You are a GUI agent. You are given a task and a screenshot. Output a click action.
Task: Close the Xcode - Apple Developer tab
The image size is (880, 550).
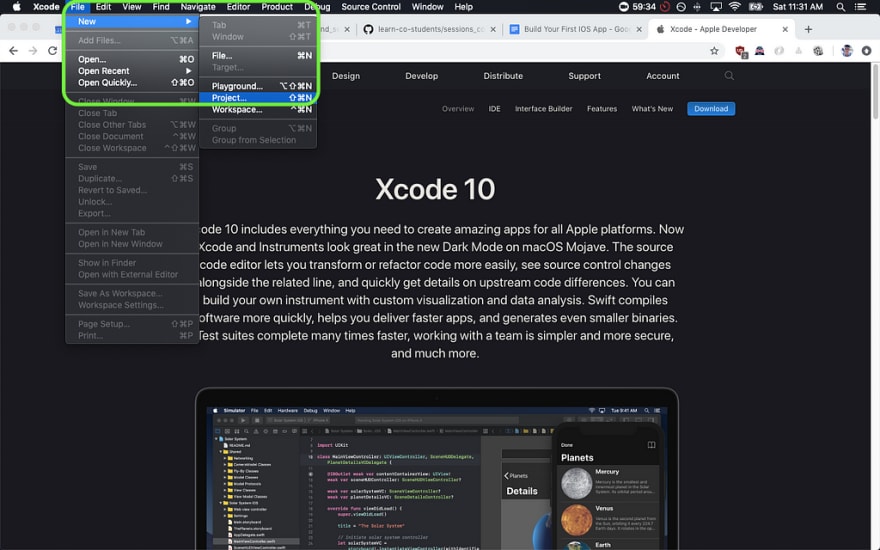(x=785, y=29)
